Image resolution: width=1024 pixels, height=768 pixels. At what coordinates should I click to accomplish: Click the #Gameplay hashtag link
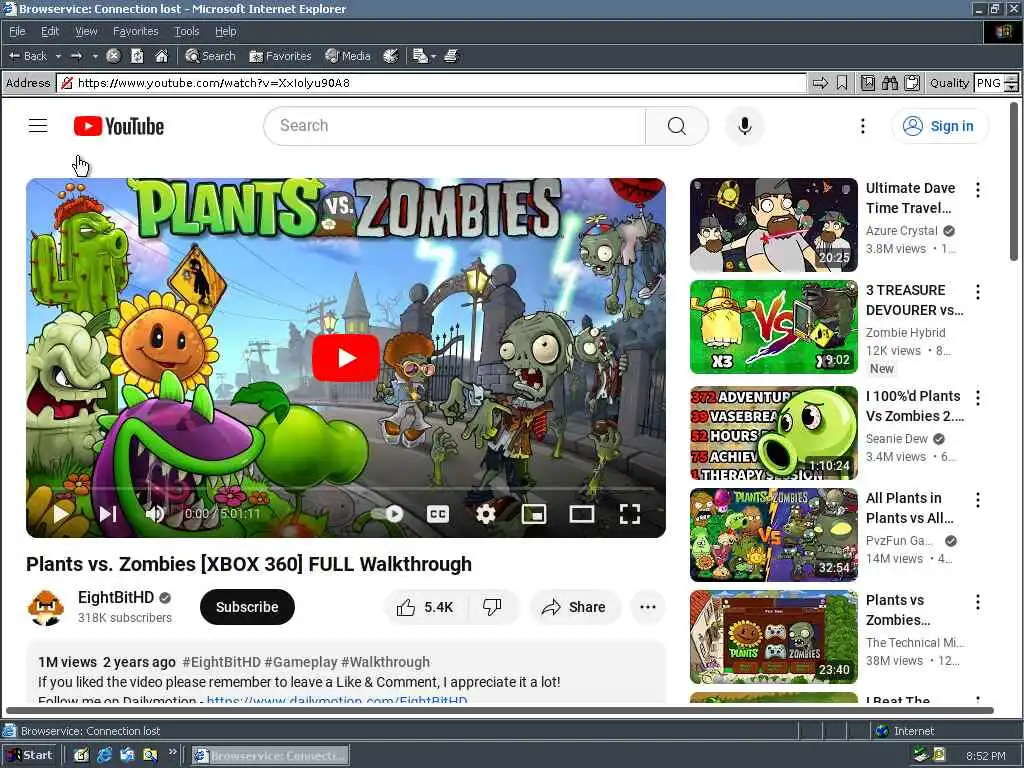(300, 662)
